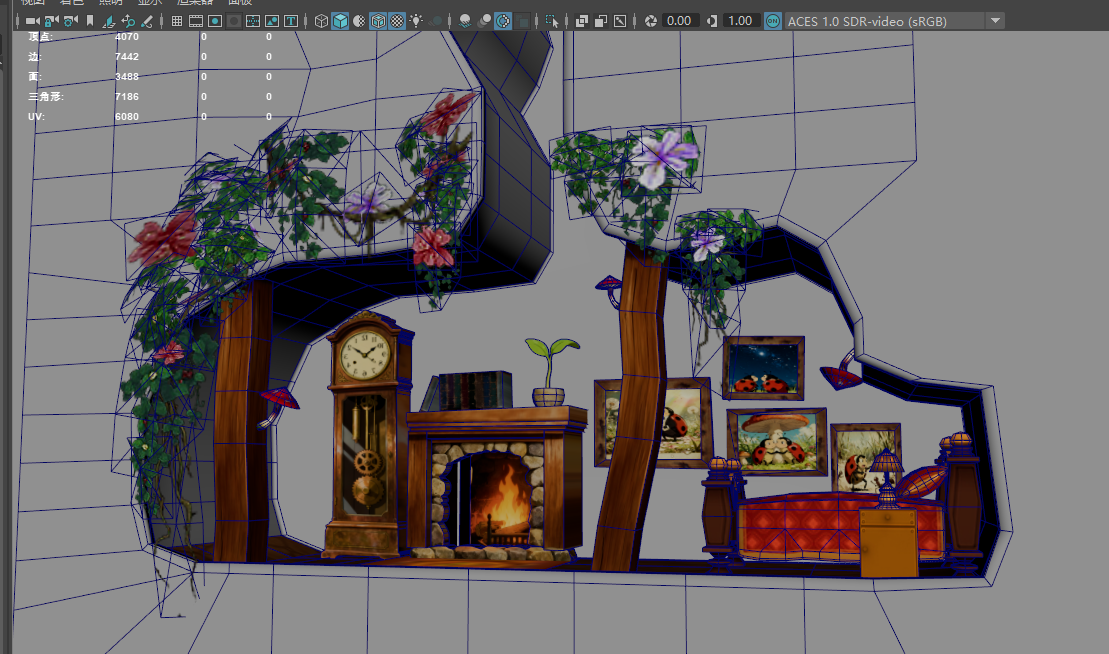The width and height of the screenshot is (1109, 654).
Task: Turn off the view transform ON button
Action: [x=772, y=20]
